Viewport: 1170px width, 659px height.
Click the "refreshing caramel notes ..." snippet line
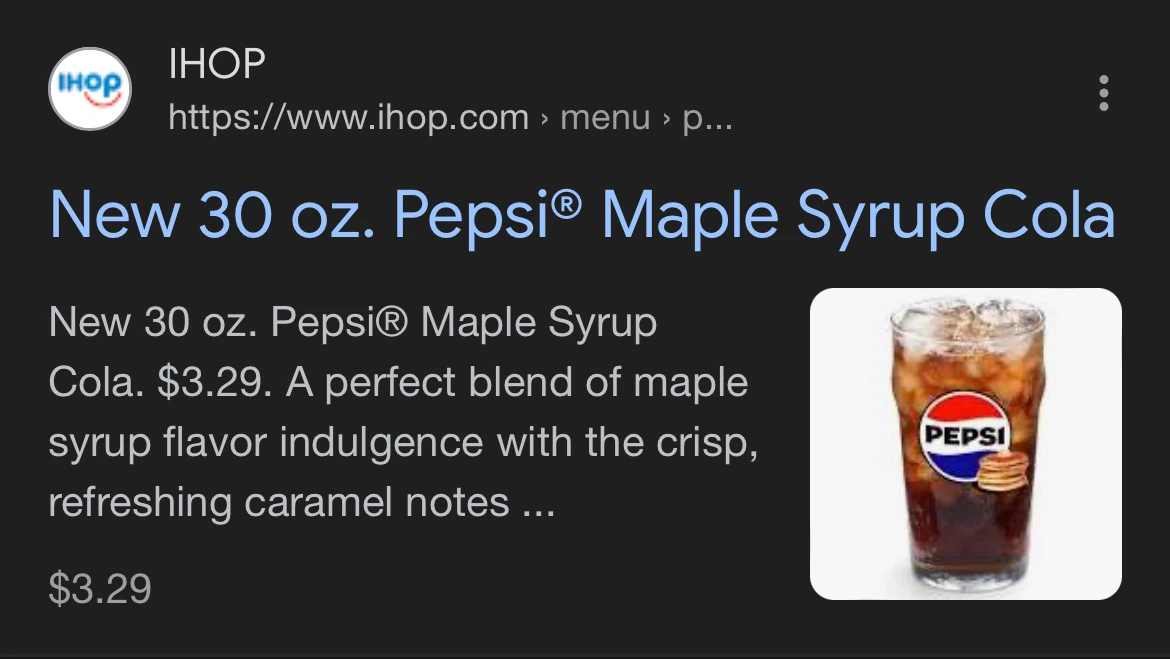300,502
